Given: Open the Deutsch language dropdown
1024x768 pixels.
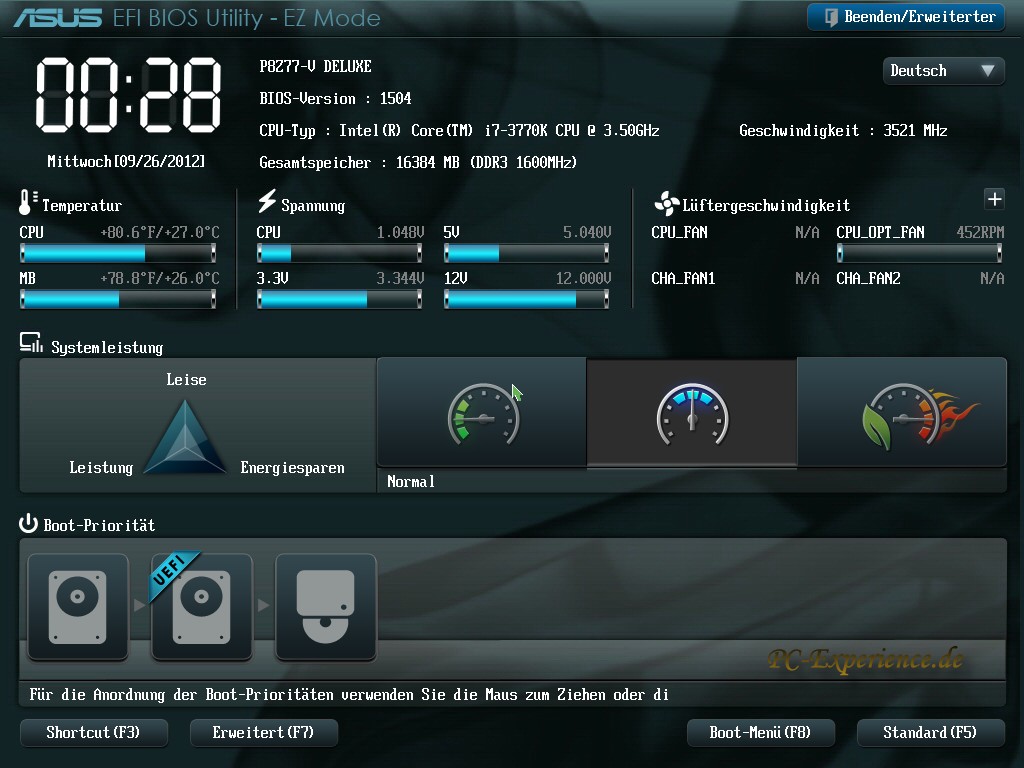Looking at the screenshot, I should (x=943, y=71).
